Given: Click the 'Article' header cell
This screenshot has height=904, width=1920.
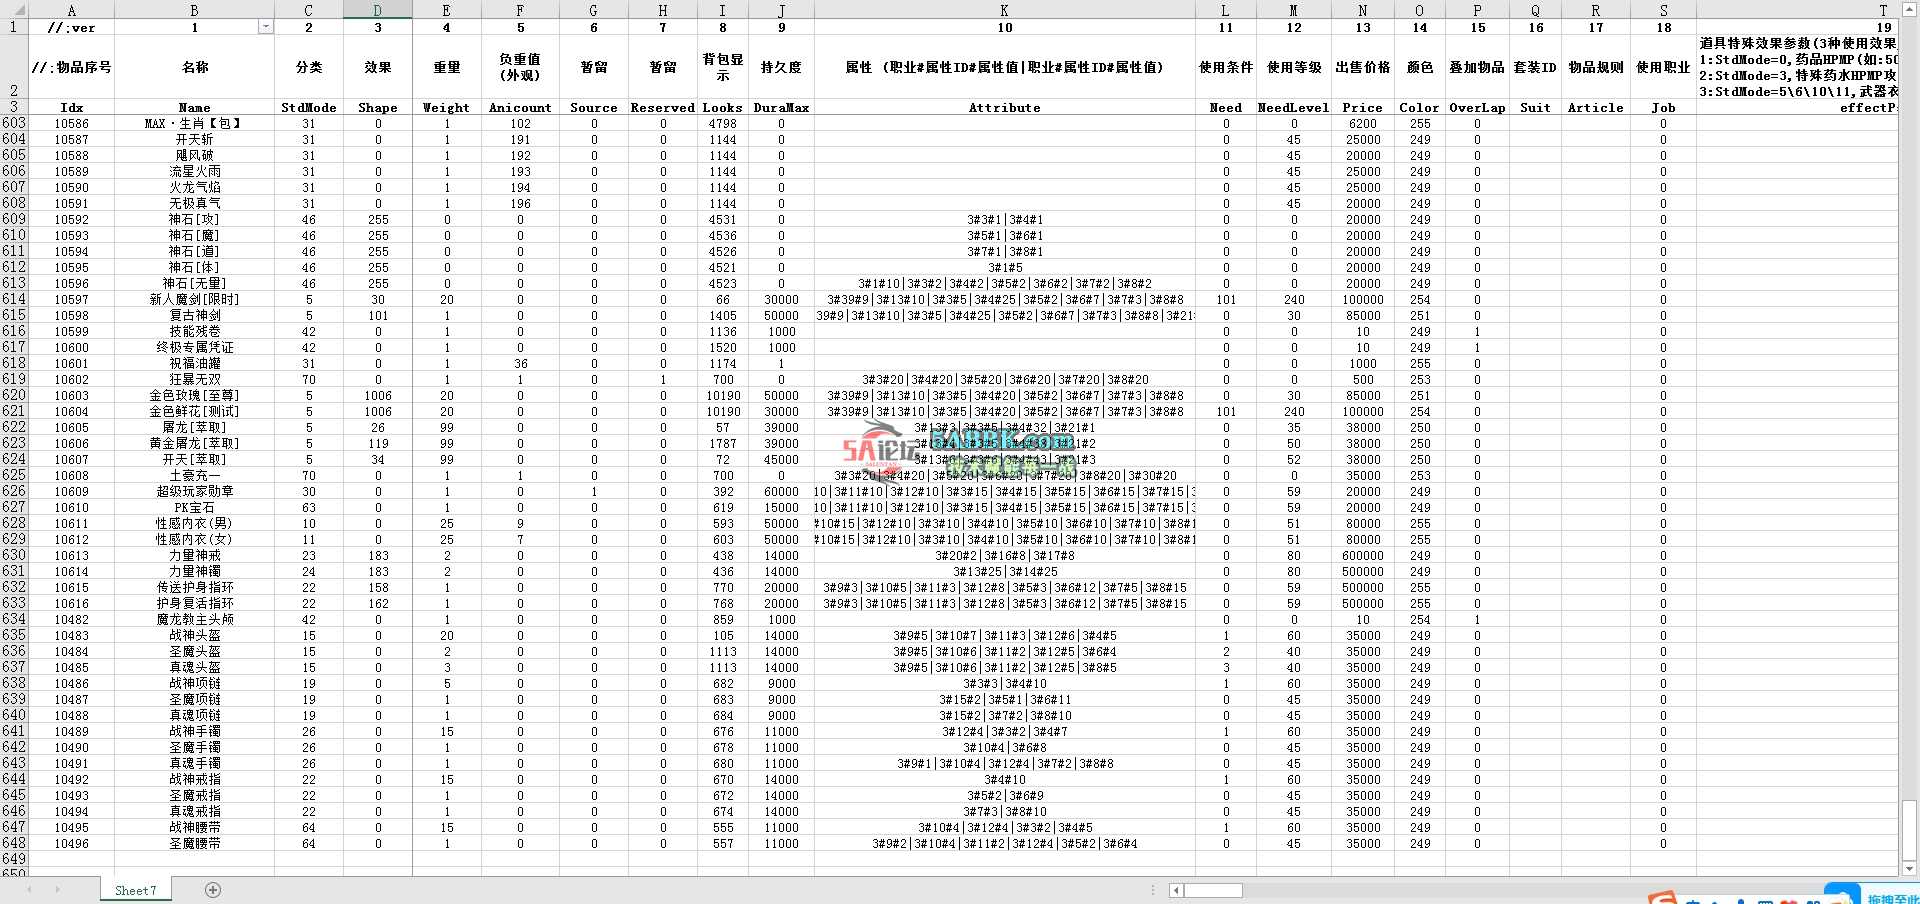Looking at the screenshot, I should [1595, 107].
